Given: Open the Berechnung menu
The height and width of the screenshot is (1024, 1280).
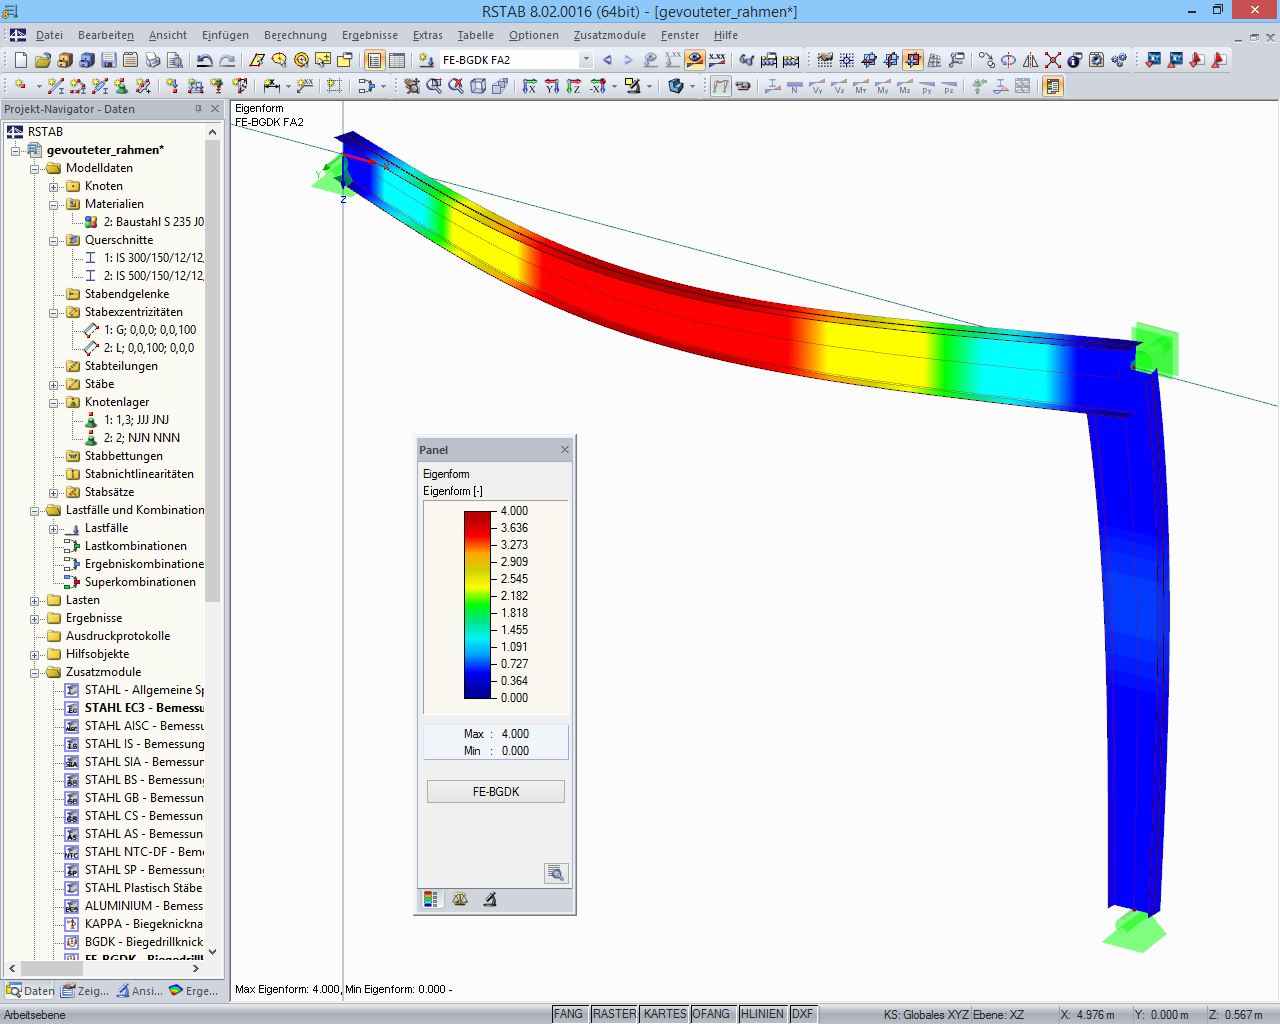Looking at the screenshot, I should click(x=295, y=35).
